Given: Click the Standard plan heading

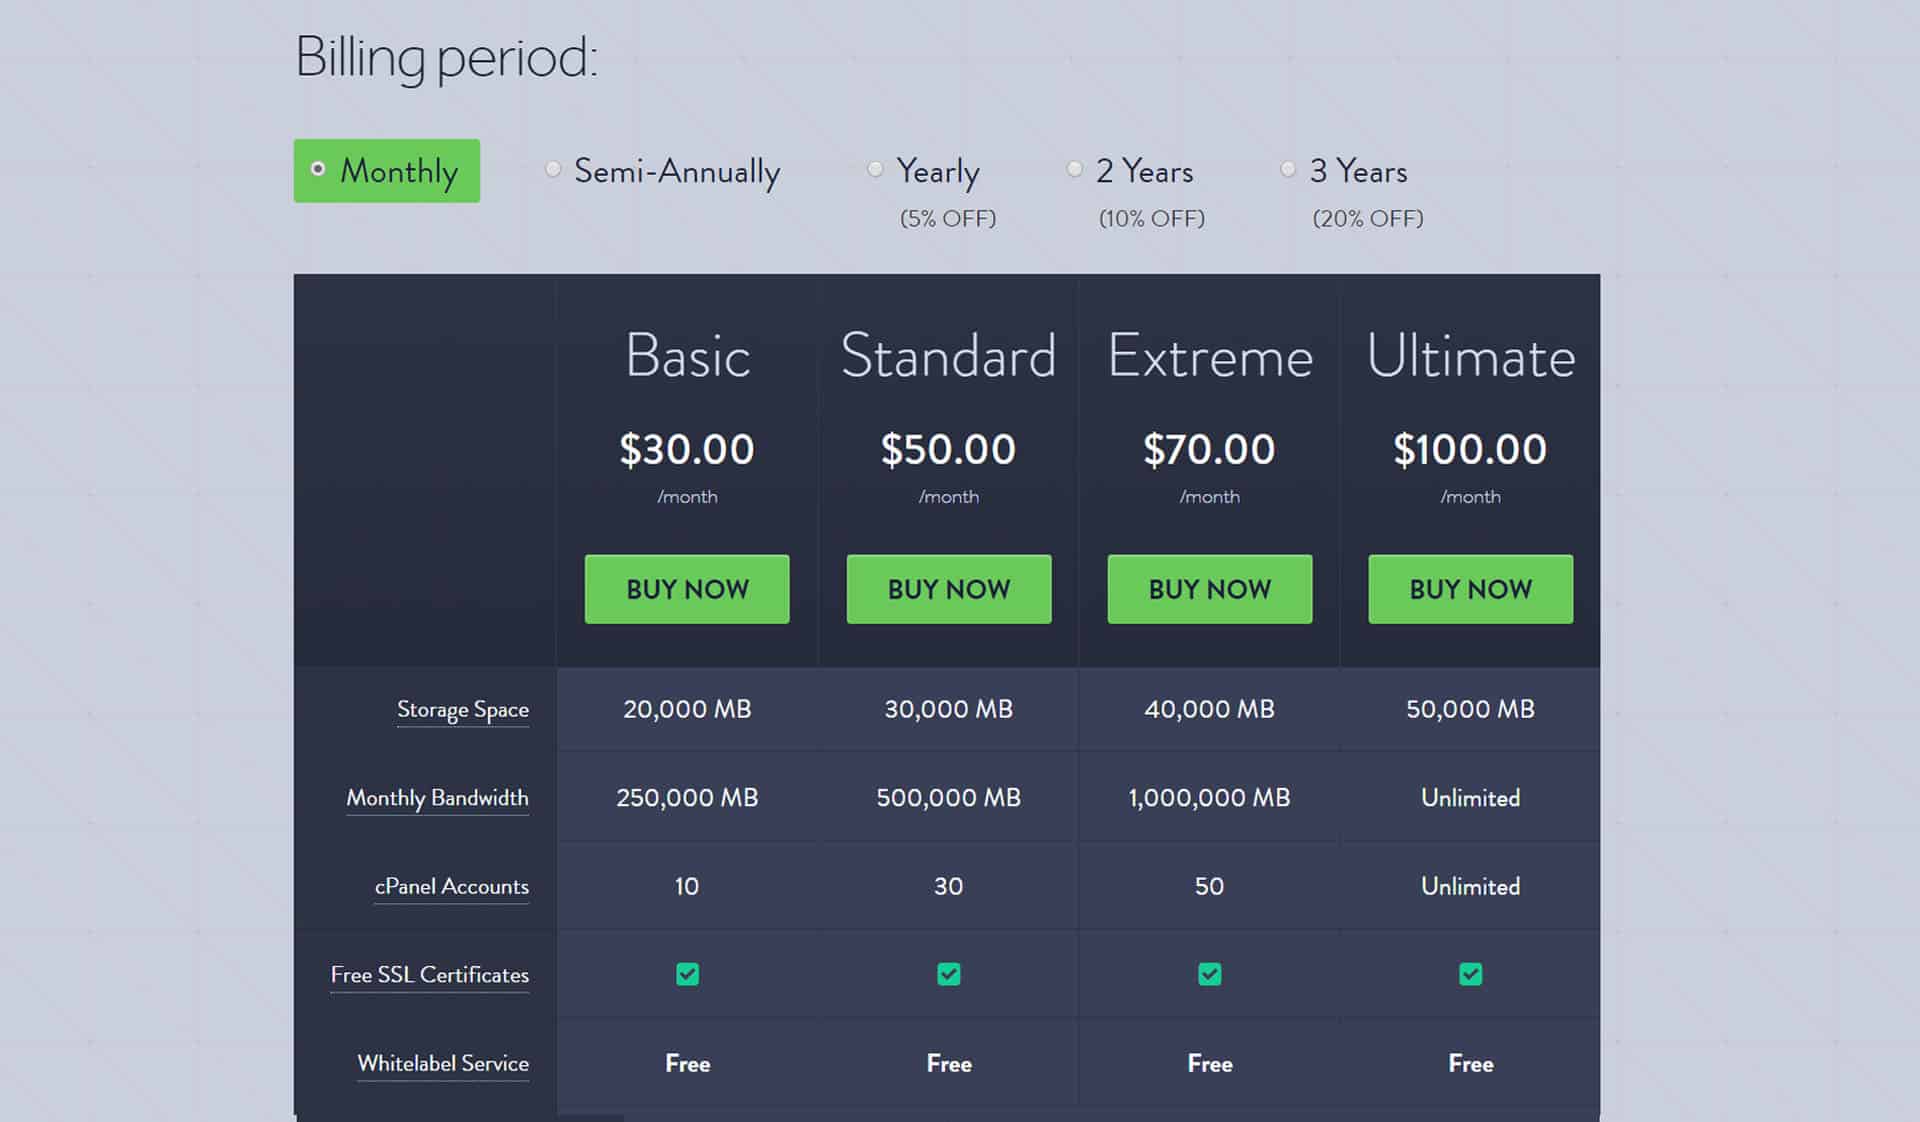Looking at the screenshot, I should pyautogui.click(x=949, y=356).
